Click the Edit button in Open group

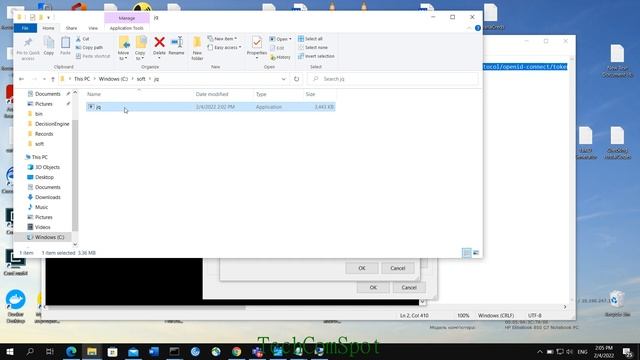tap(277, 48)
